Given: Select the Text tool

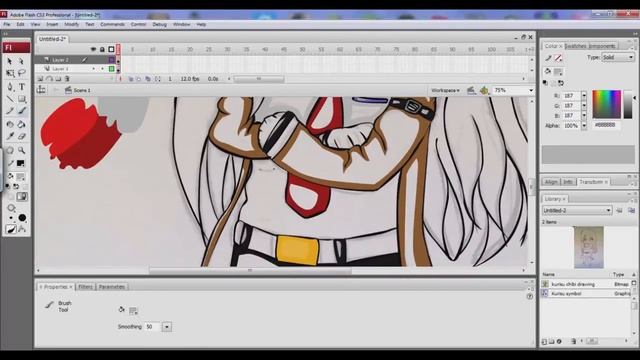Looking at the screenshot, I should [x=22, y=87].
